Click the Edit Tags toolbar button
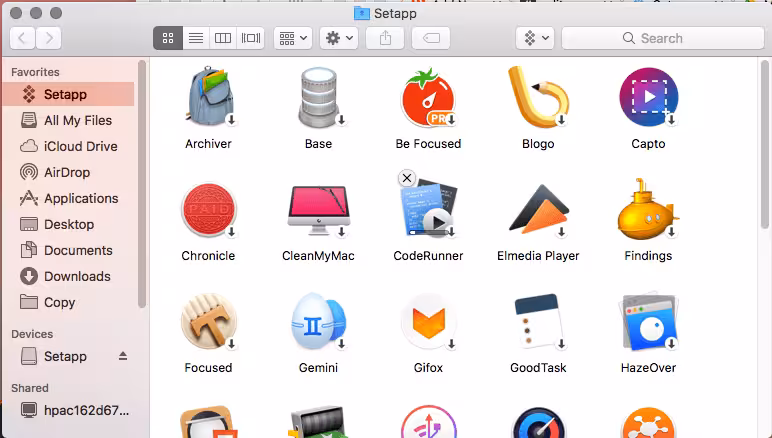This screenshot has height=438, width=772. coord(431,38)
